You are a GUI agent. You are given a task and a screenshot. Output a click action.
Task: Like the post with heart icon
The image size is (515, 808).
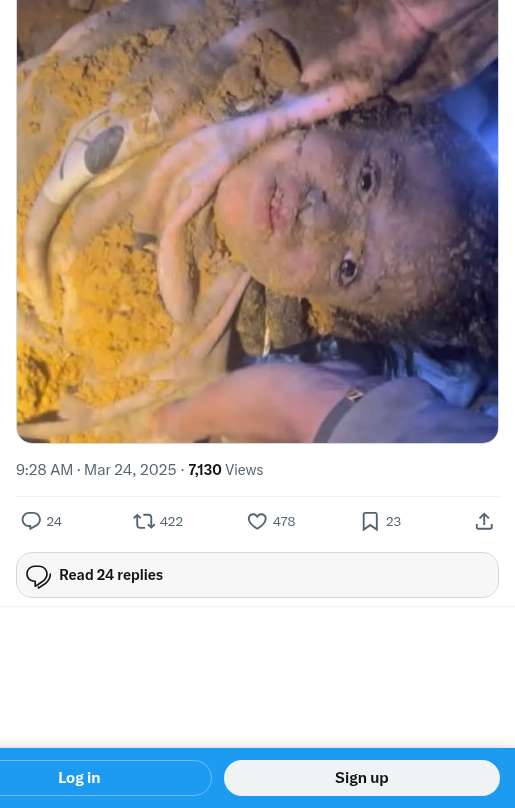point(257,521)
